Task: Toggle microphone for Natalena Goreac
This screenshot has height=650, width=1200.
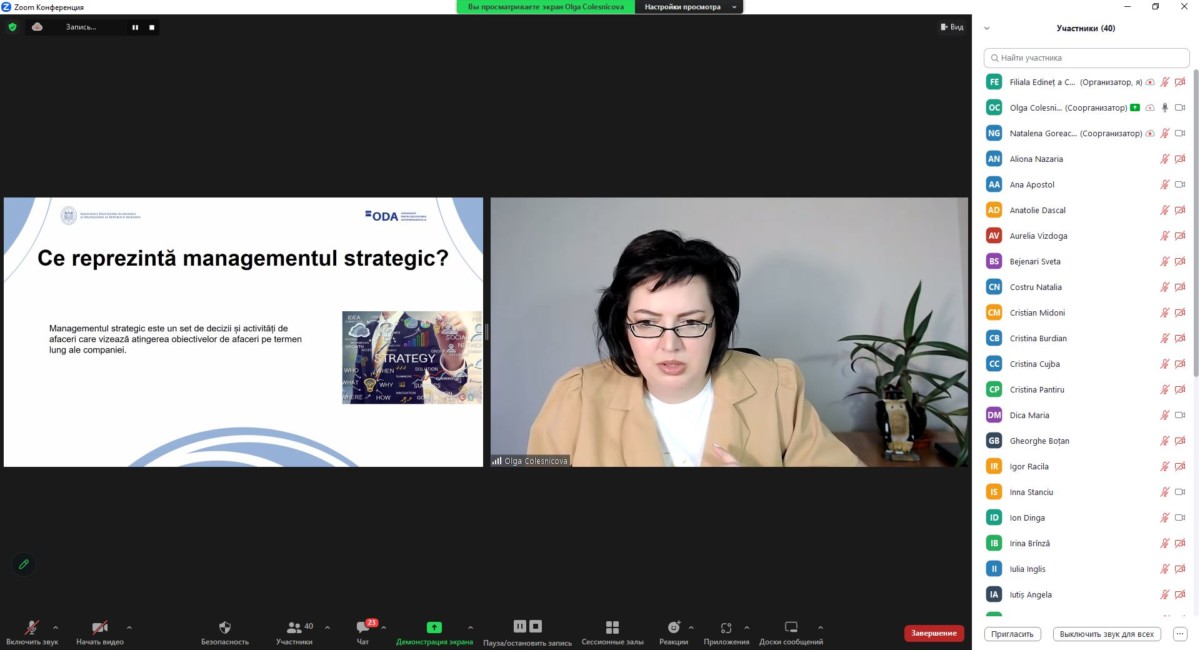Action: [x=1164, y=133]
